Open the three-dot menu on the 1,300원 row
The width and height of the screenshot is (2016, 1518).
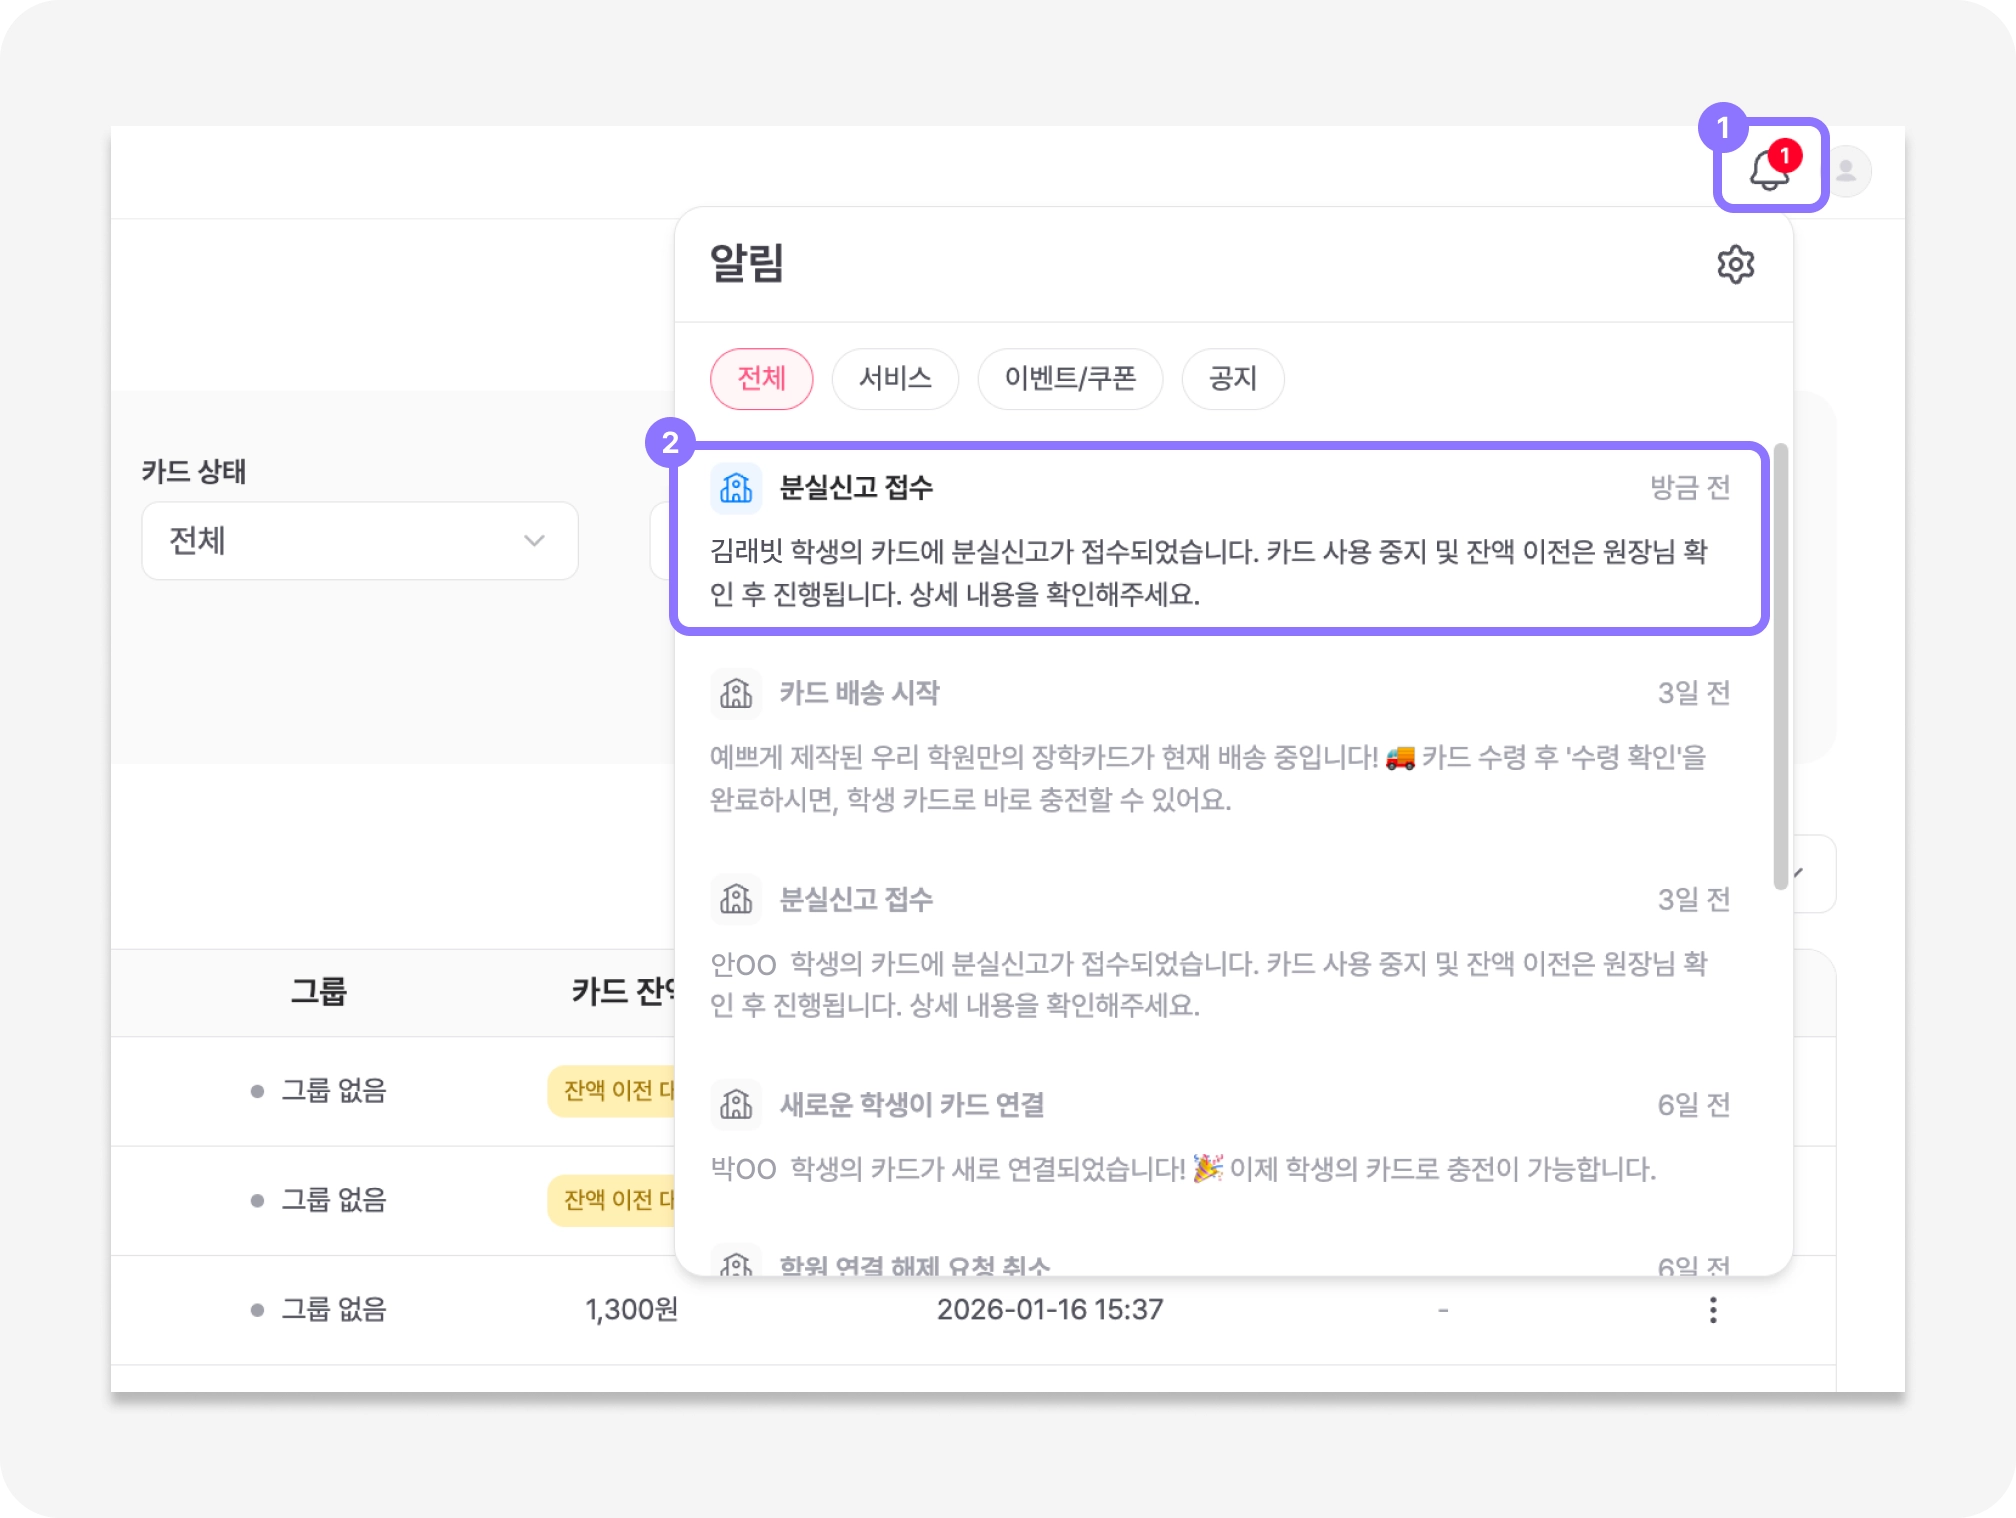pyautogui.click(x=1712, y=1310)
